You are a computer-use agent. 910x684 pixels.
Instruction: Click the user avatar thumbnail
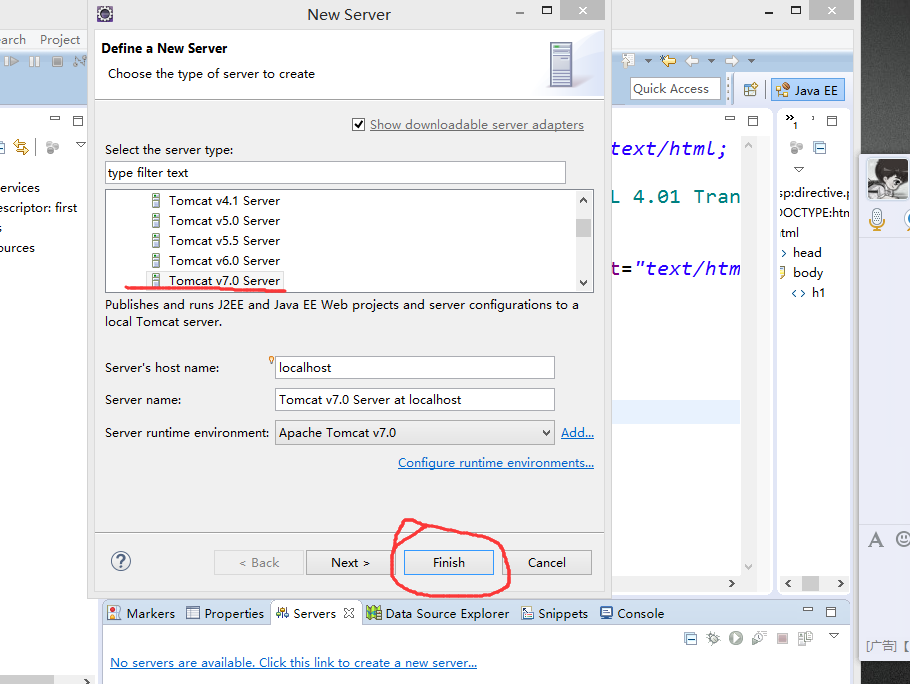887,179
